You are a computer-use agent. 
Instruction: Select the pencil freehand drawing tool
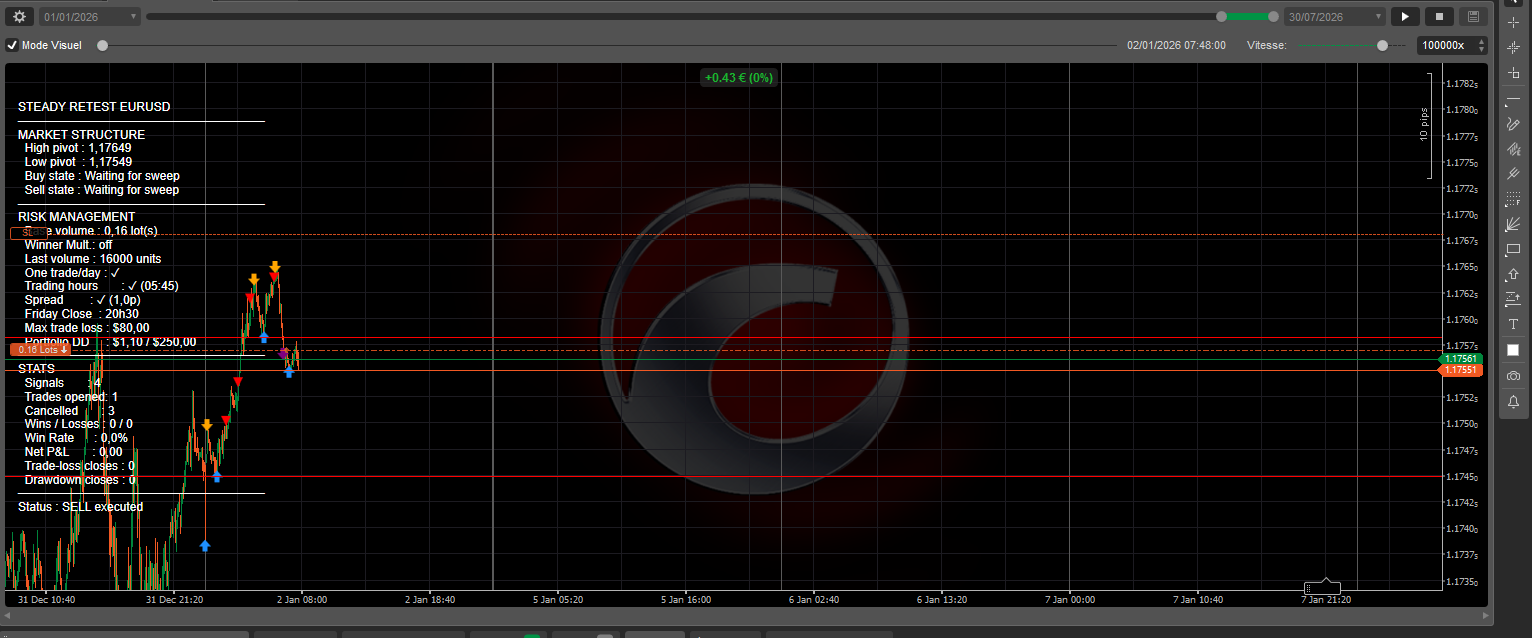(1513, 124)
